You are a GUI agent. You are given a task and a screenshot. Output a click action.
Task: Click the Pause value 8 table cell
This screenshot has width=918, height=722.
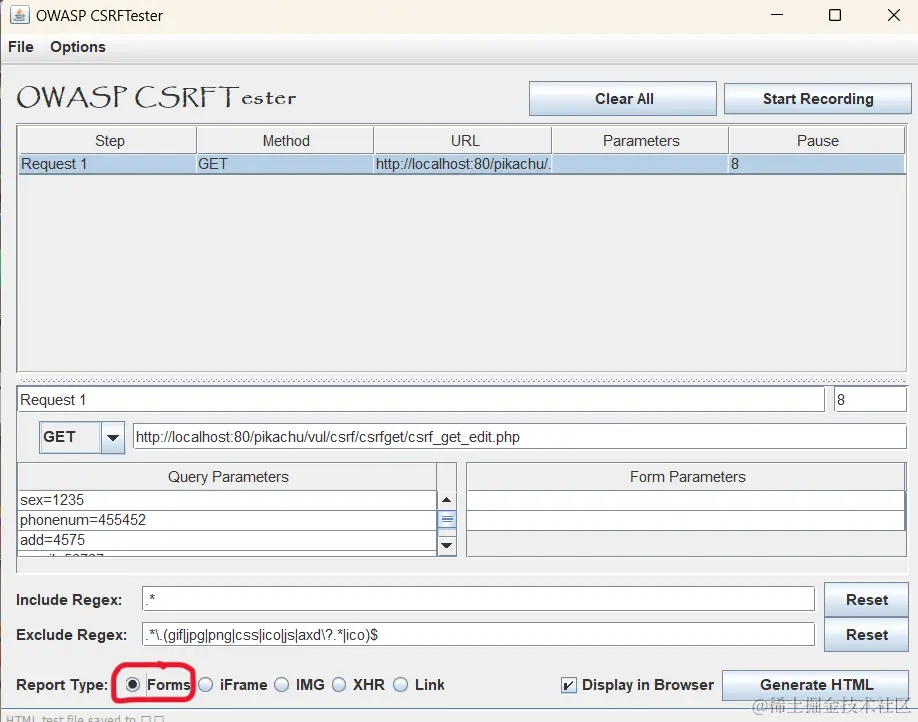(x=817, y=164)
